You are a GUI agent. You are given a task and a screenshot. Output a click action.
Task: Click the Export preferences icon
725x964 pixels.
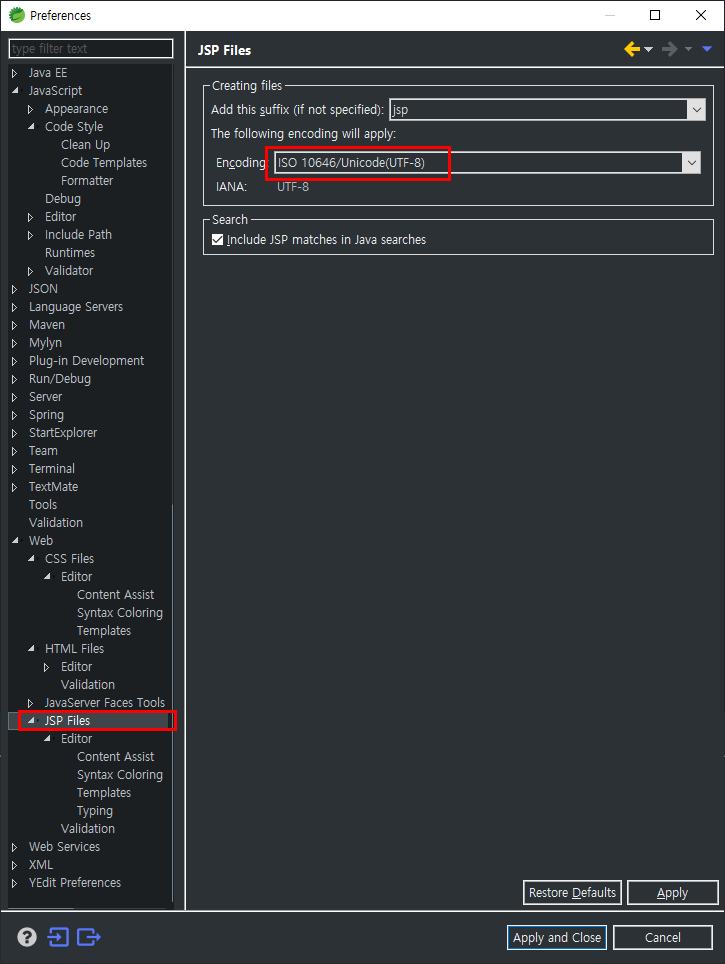pos(89,937)
